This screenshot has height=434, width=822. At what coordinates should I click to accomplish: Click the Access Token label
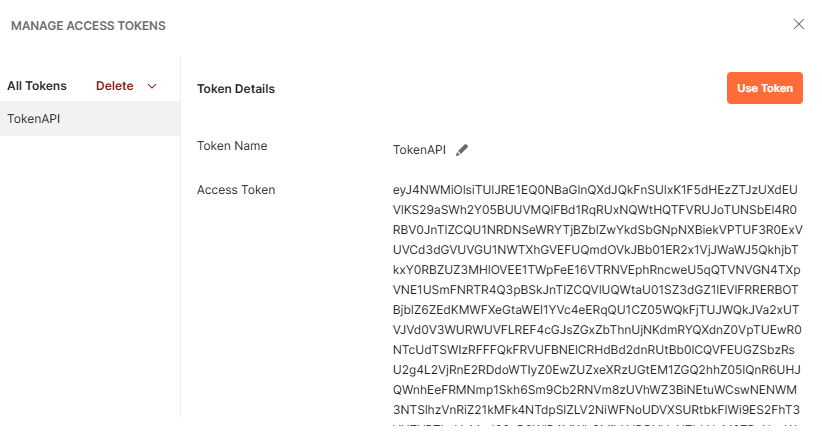(236, 190)
